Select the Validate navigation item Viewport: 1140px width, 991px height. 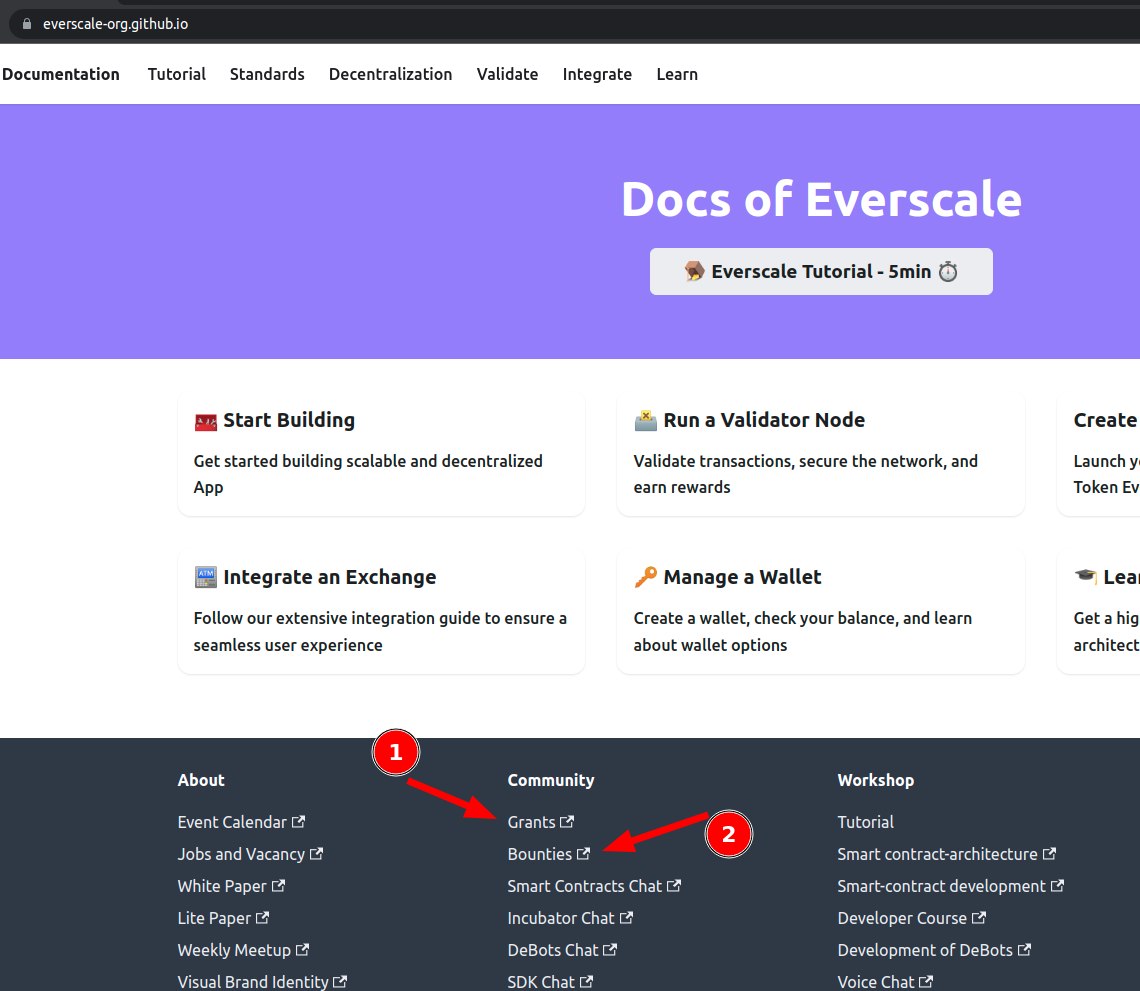[507, 74]
